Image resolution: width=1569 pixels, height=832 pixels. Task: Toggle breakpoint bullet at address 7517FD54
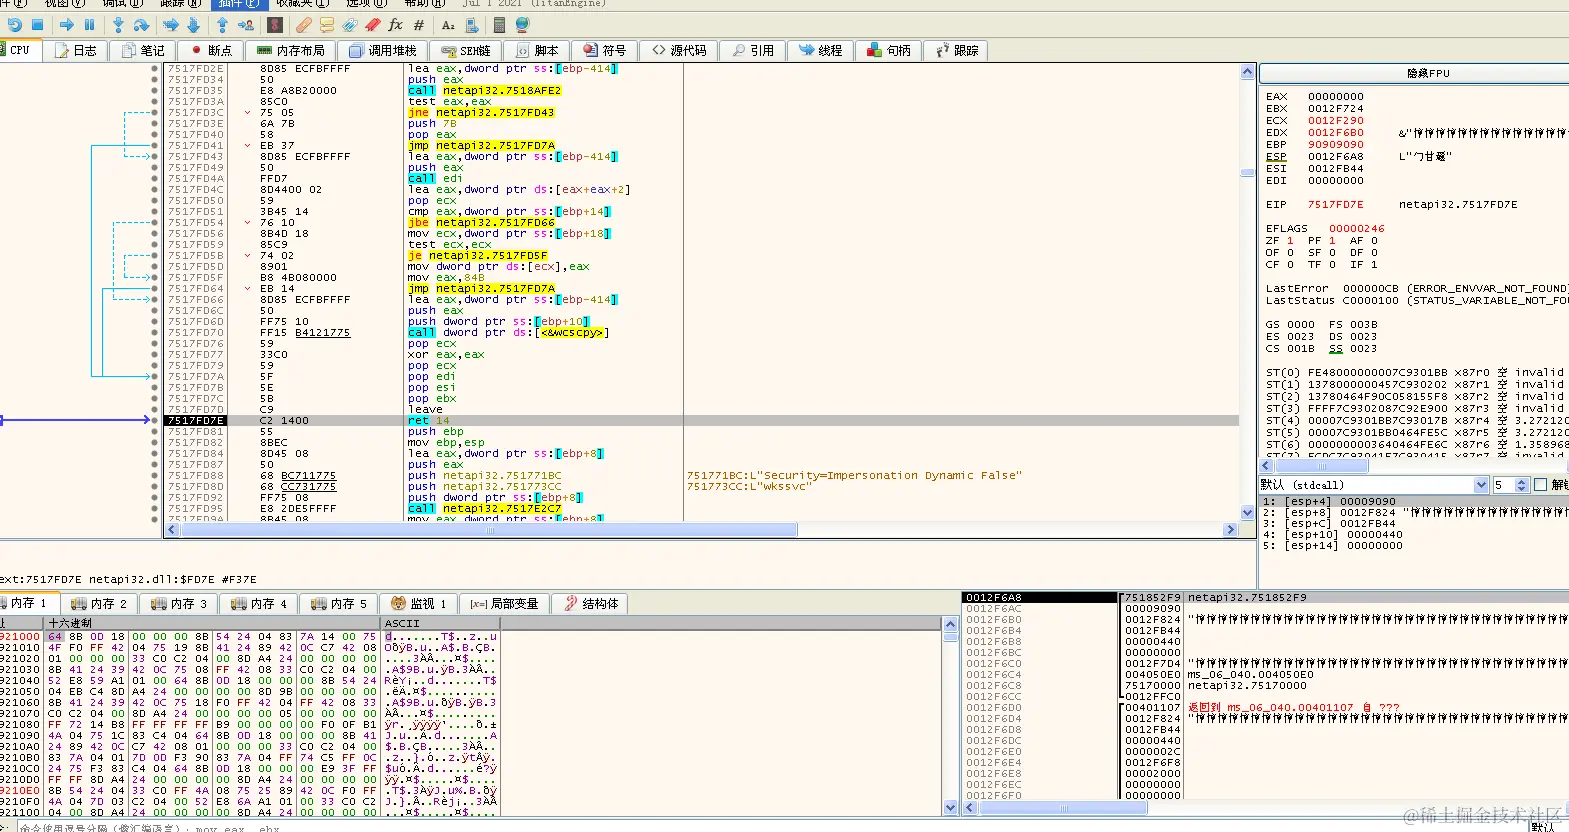(x=154, y=223)
